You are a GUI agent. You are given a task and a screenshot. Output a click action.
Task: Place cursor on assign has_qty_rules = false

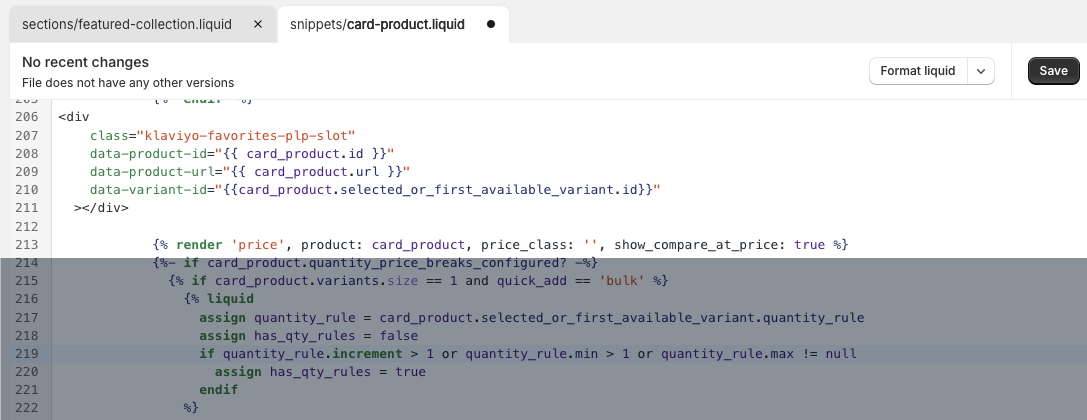308,336
